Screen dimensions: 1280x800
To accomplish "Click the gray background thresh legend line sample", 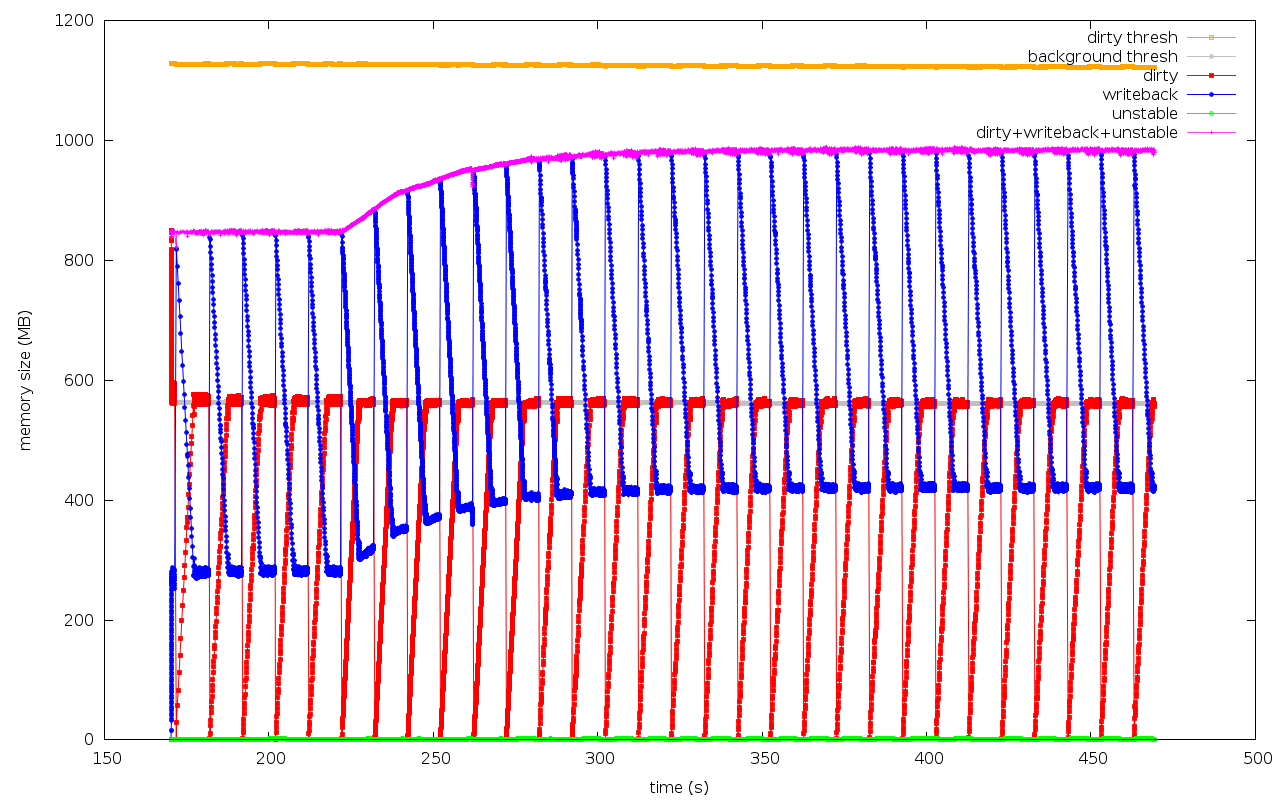I will (1211, 57).
